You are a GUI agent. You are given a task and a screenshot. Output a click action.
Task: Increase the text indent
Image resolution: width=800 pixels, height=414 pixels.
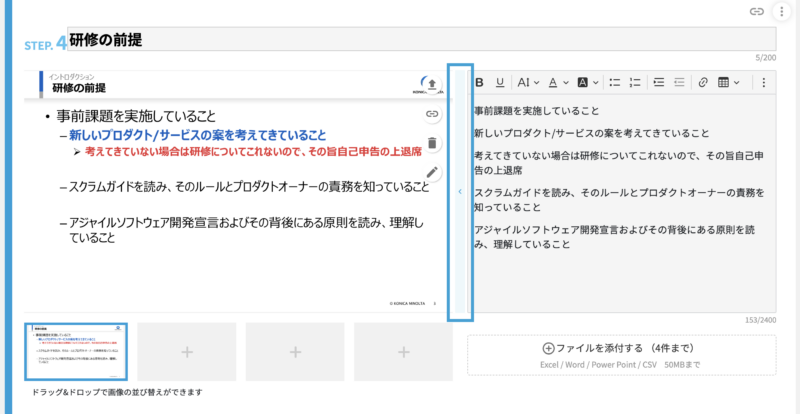click(658, 82)
